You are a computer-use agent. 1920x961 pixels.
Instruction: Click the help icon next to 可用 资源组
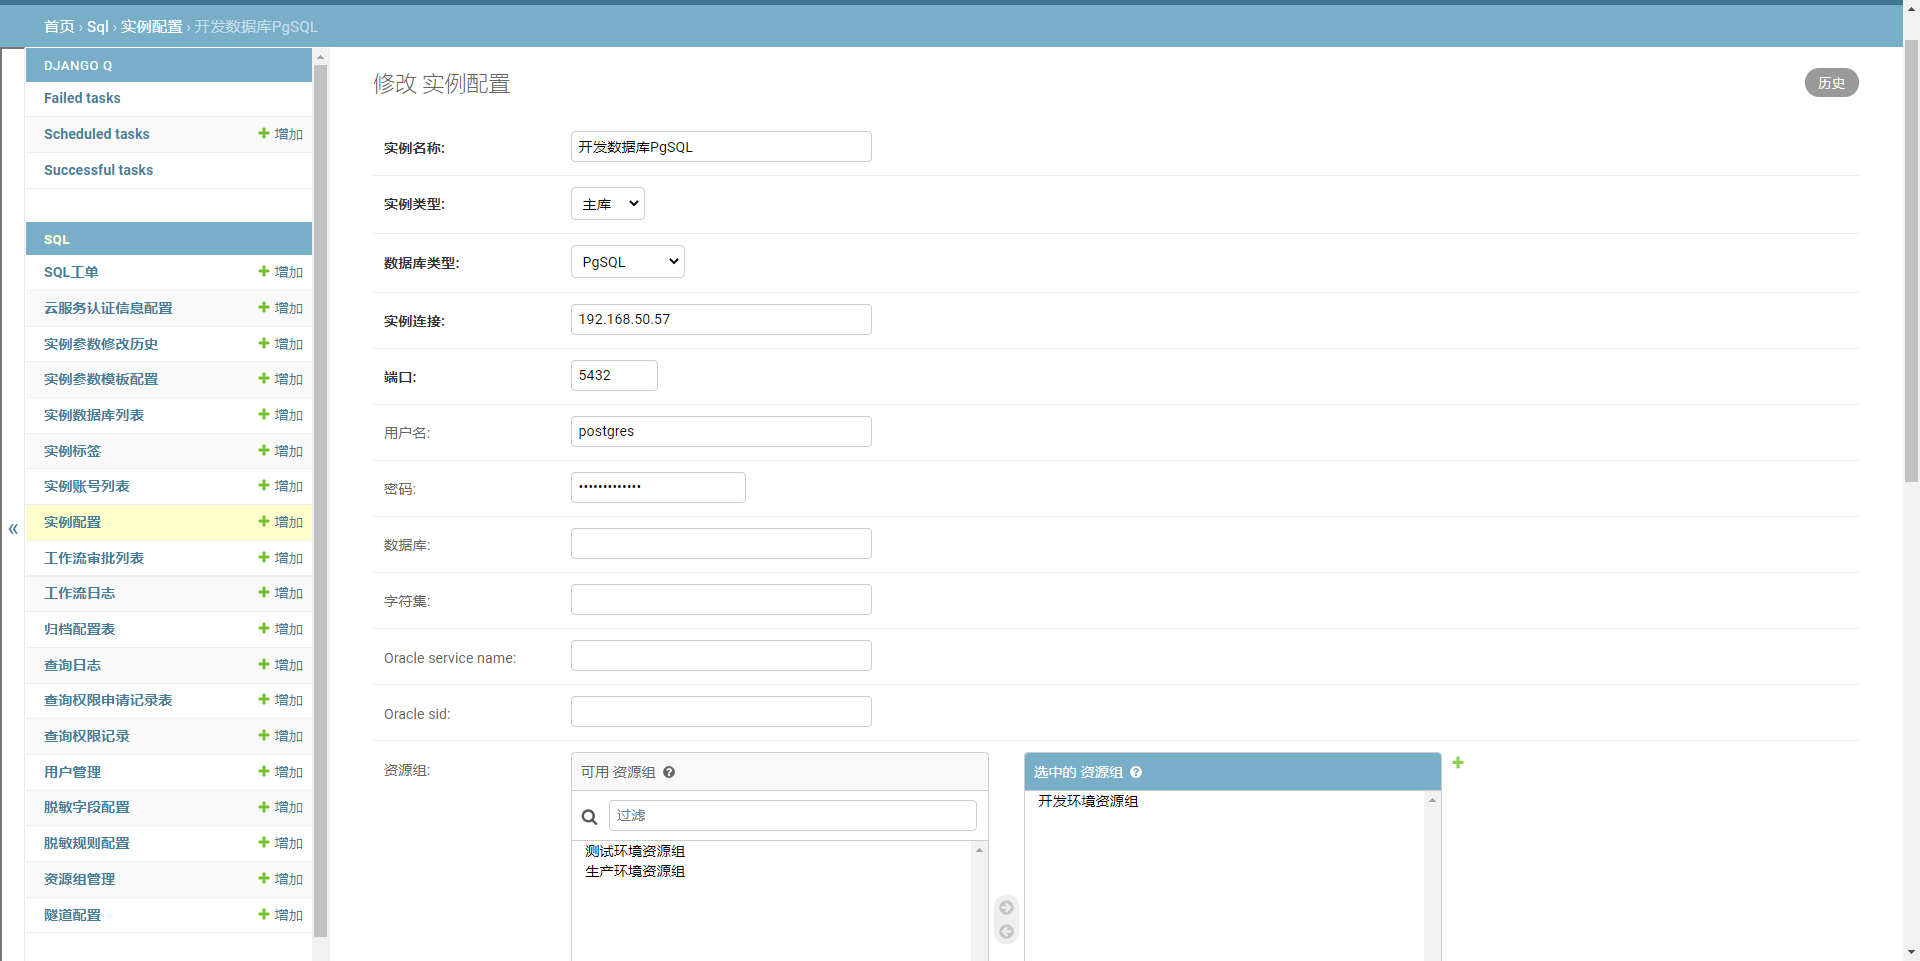[x=669, y=773]
